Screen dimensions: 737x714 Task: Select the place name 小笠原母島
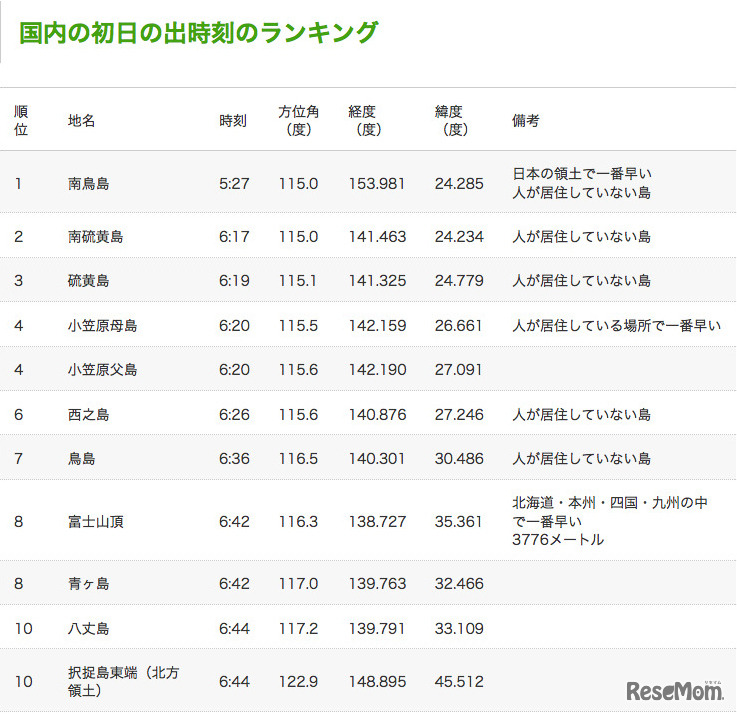click(102, 325)
